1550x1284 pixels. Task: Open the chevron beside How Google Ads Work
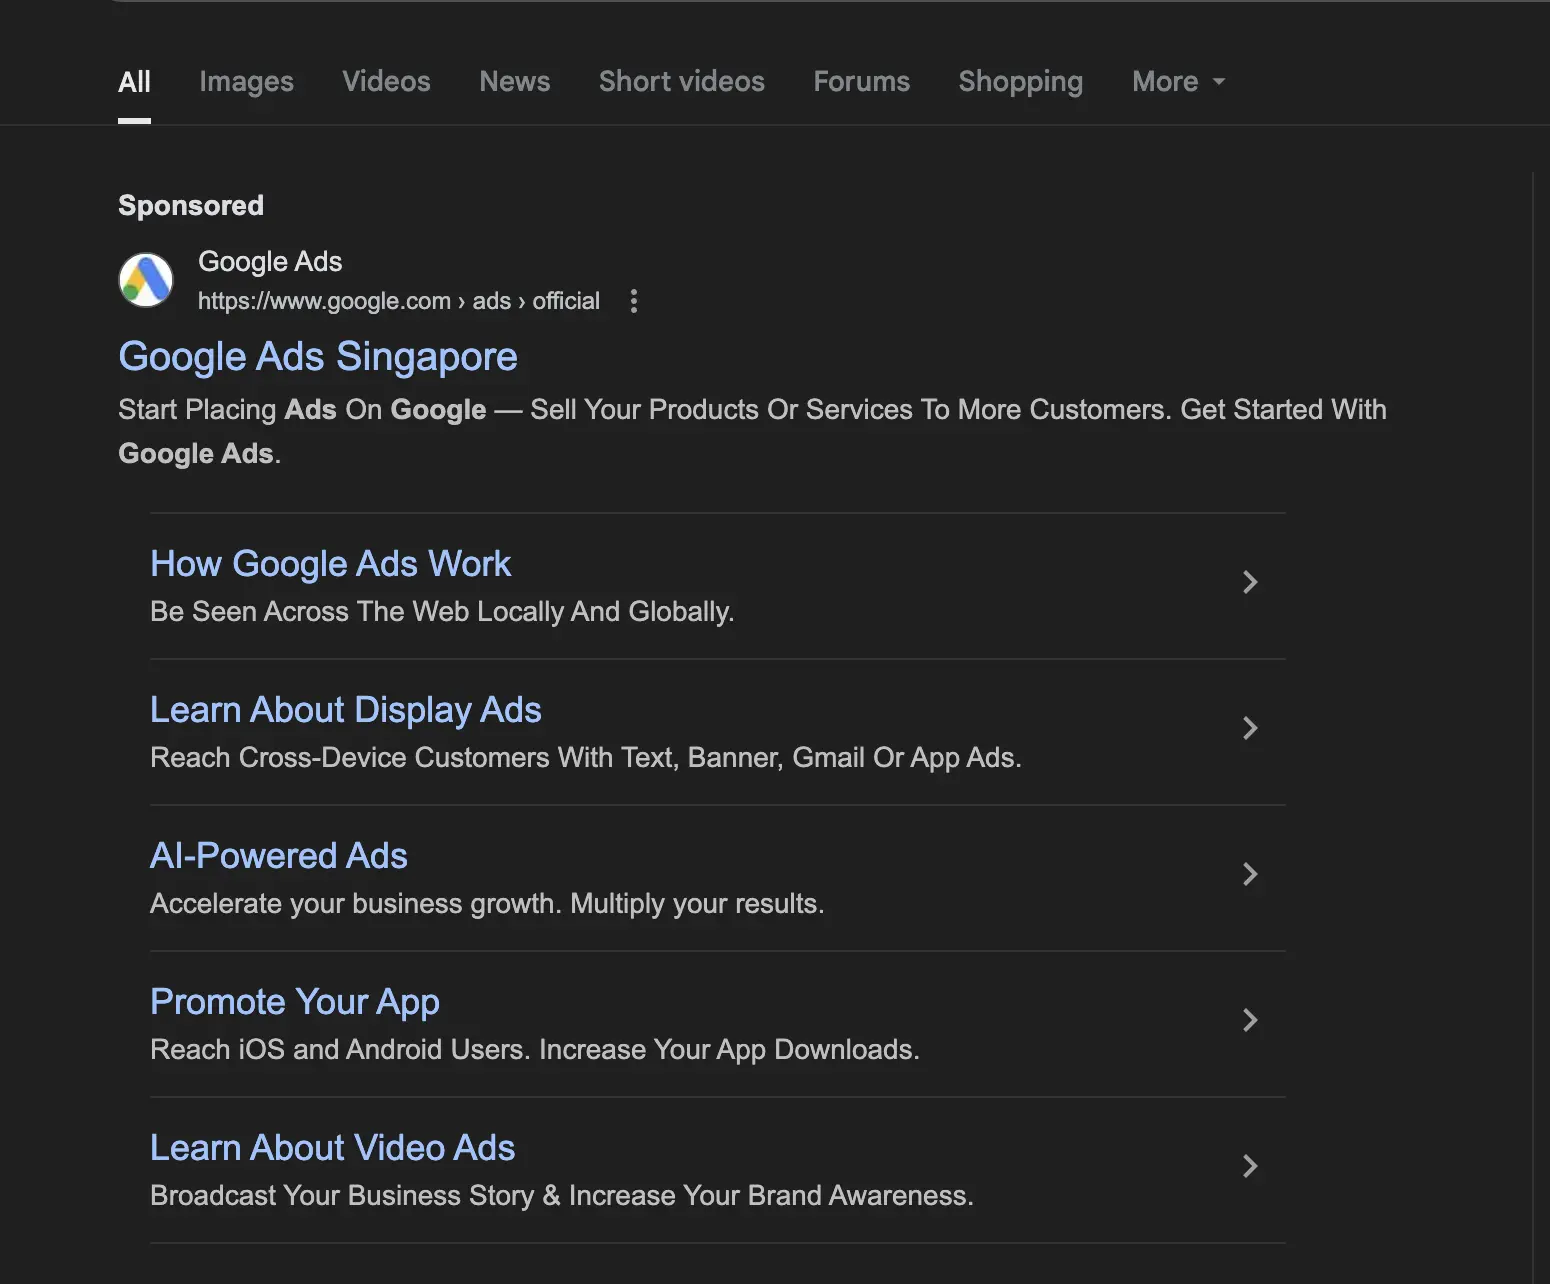[1250, 582]
